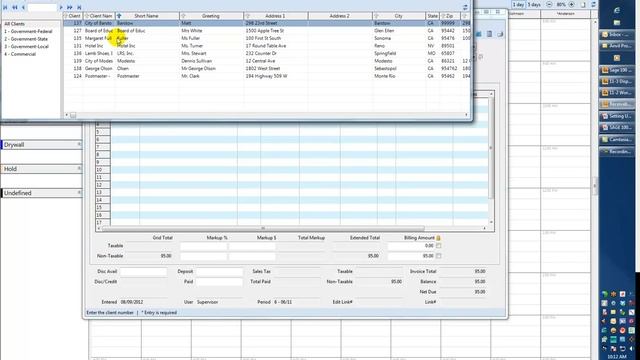Click the 10:12 AM system clock
The width and height of the screenshot is (640, 360).
(617, 357)
